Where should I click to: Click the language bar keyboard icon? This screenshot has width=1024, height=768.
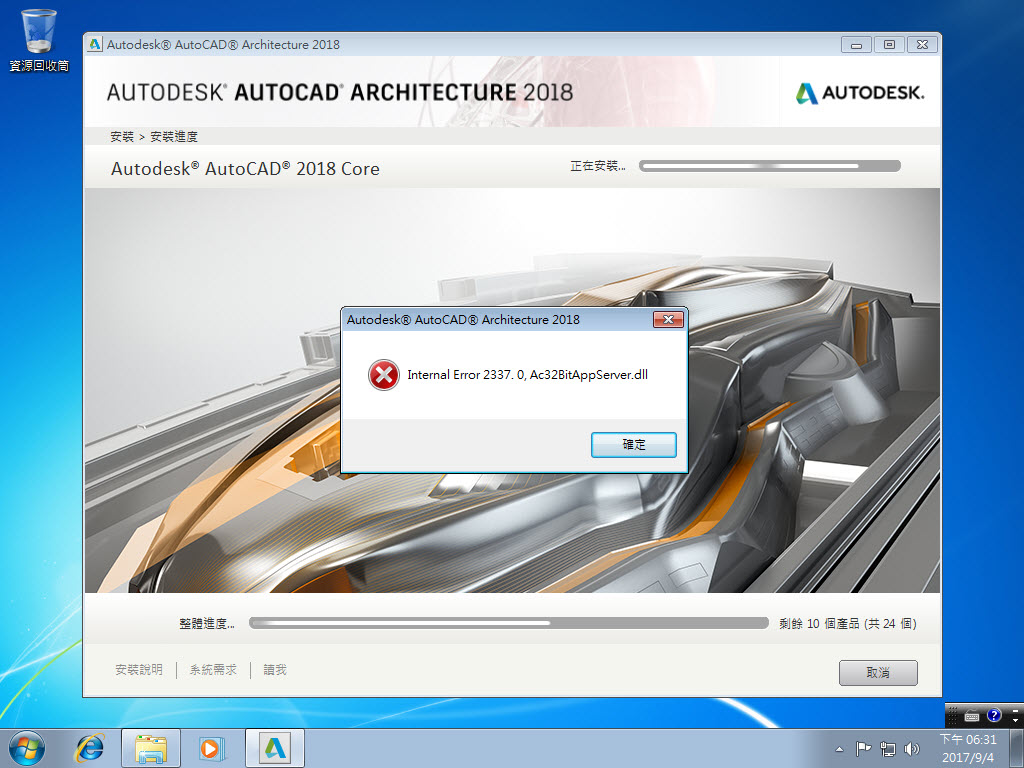coord(972,716)
